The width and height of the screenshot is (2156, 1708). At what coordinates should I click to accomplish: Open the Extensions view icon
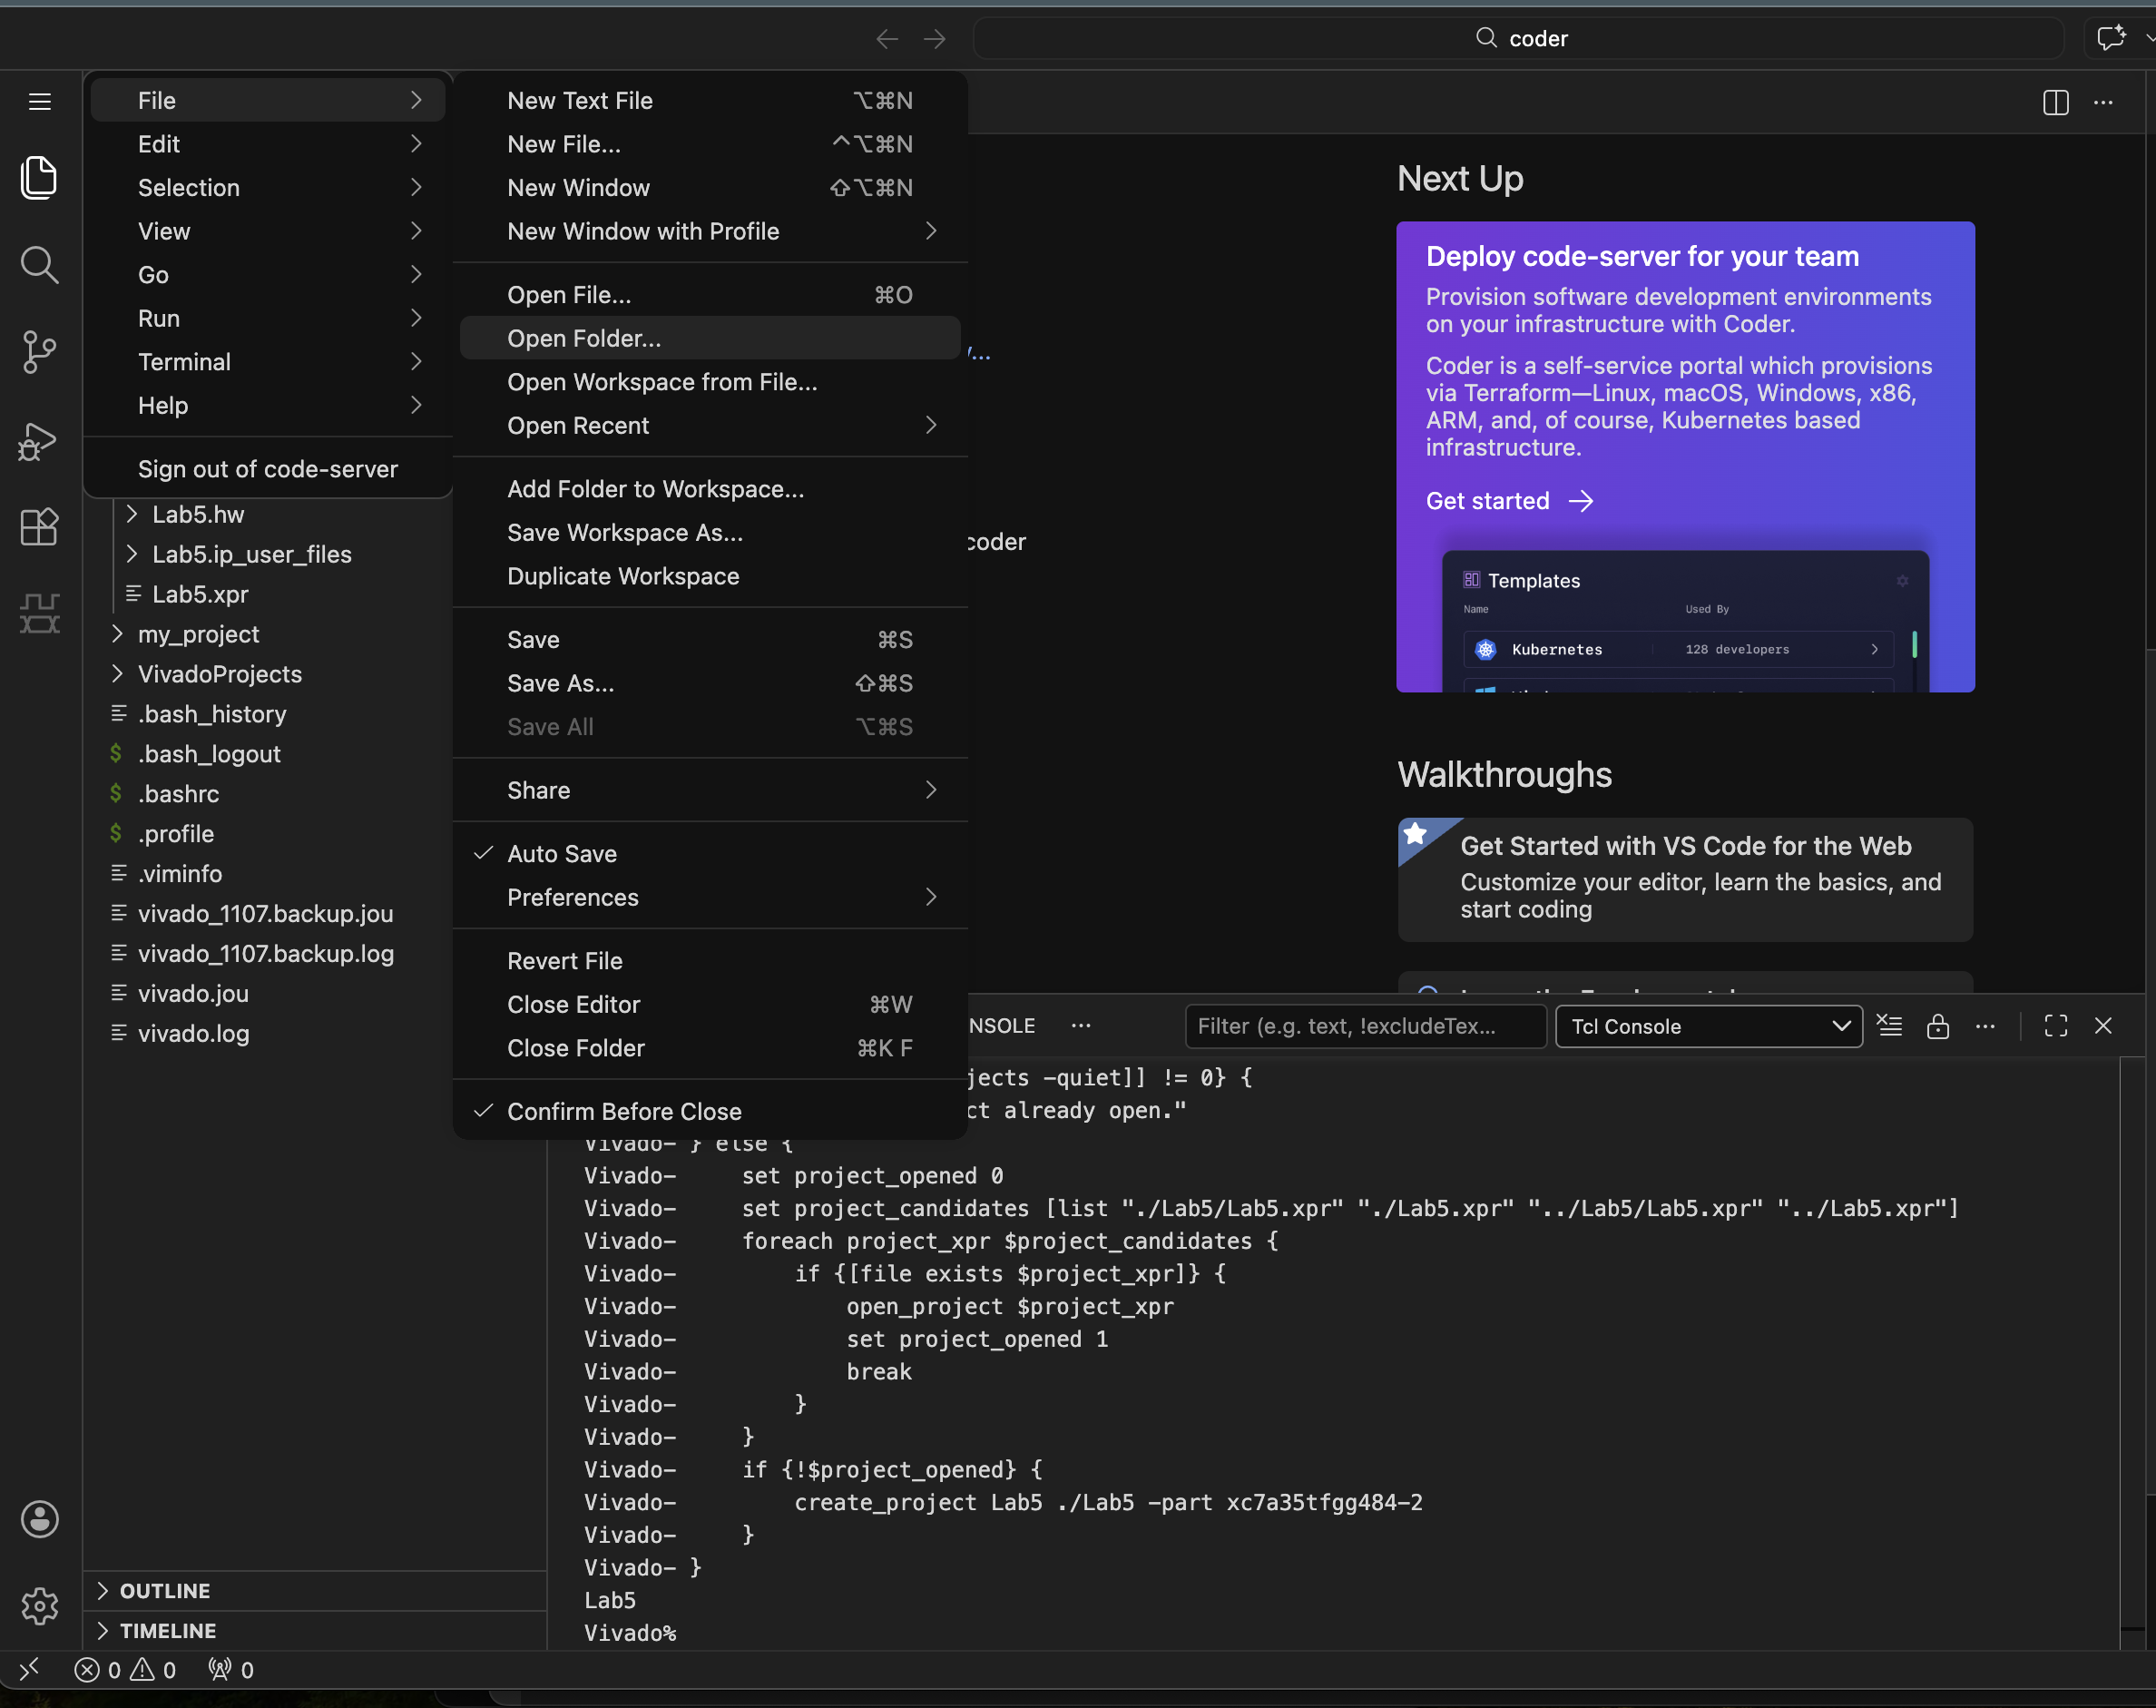coord(40,527)
